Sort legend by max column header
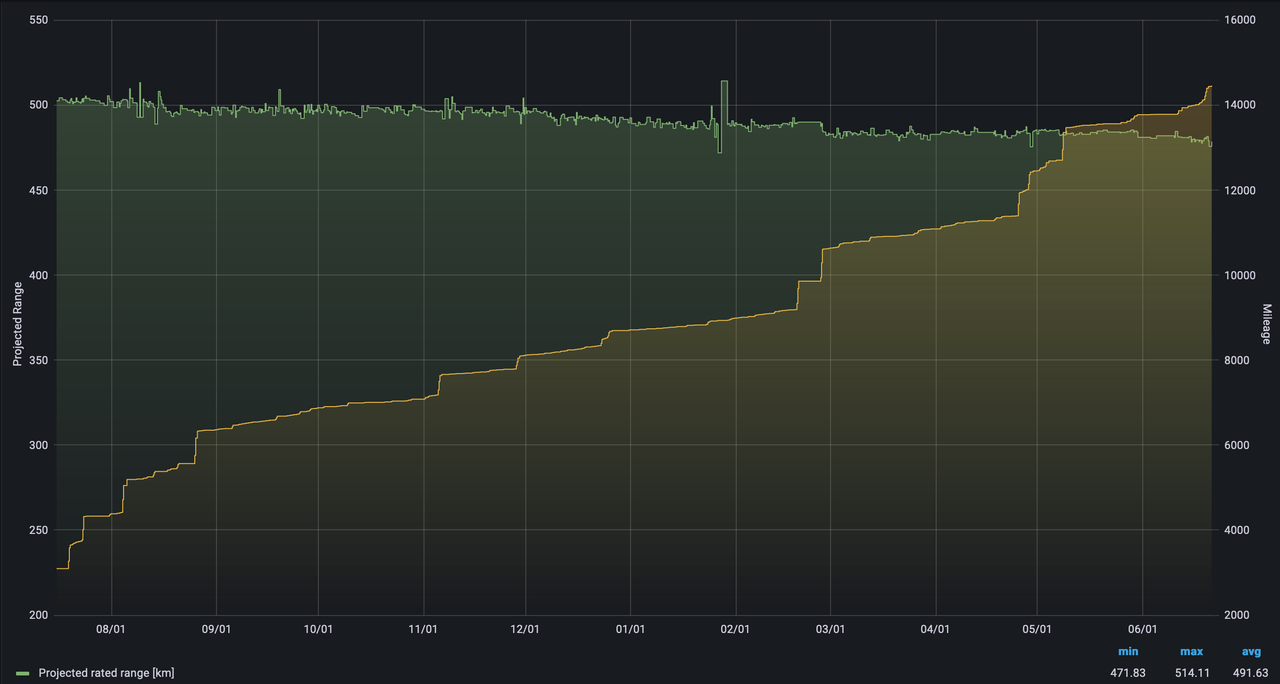This screenshot has width=1280, height=684. (x=1191, y=652)
